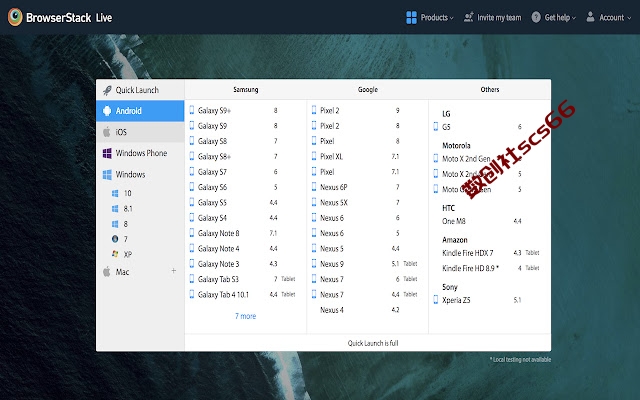
Task: Select the iOS platform tab
Action: pyautogui.click(x=140, y=132)
